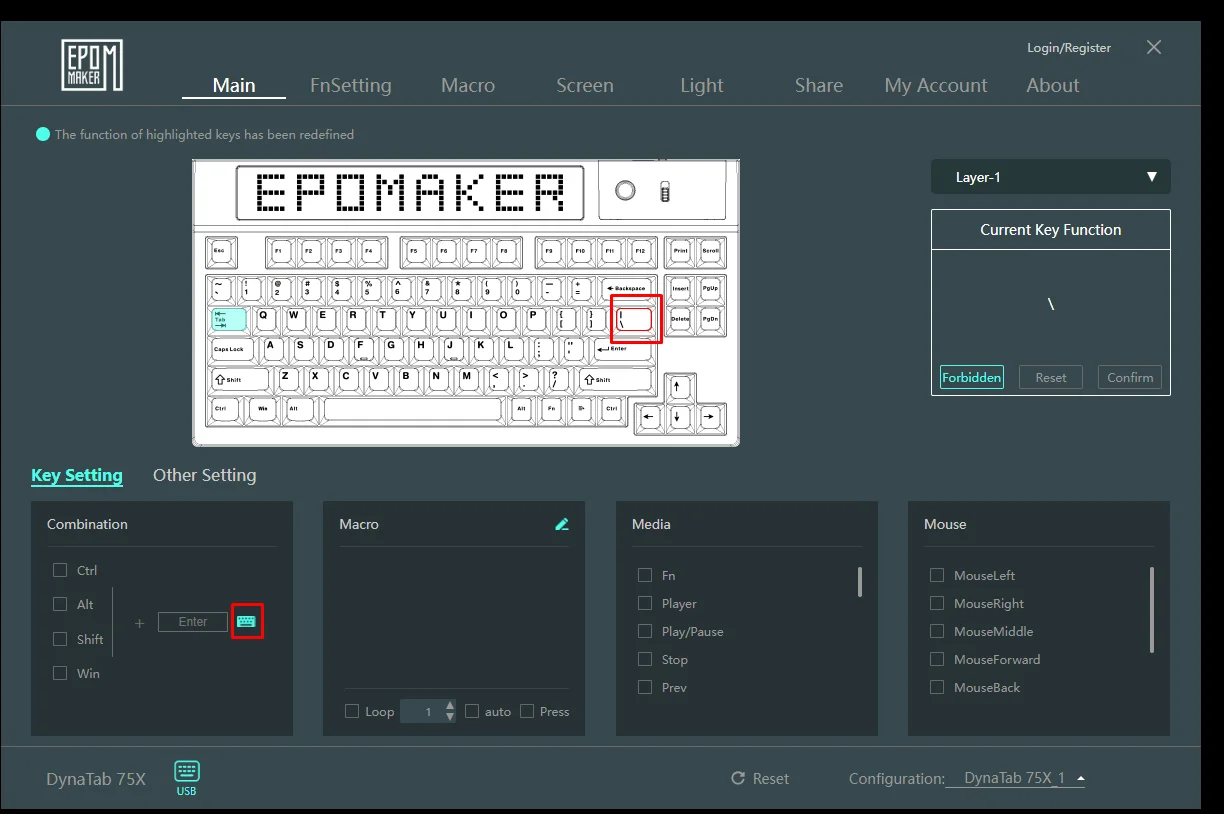
Task: Select the Backspace key on keyboard diagram
Action: tap(628, 288)
